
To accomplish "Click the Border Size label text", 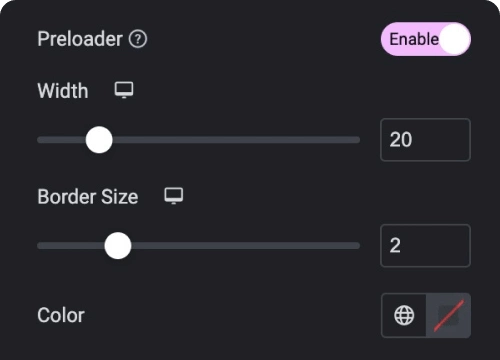I will click(88, 197).
